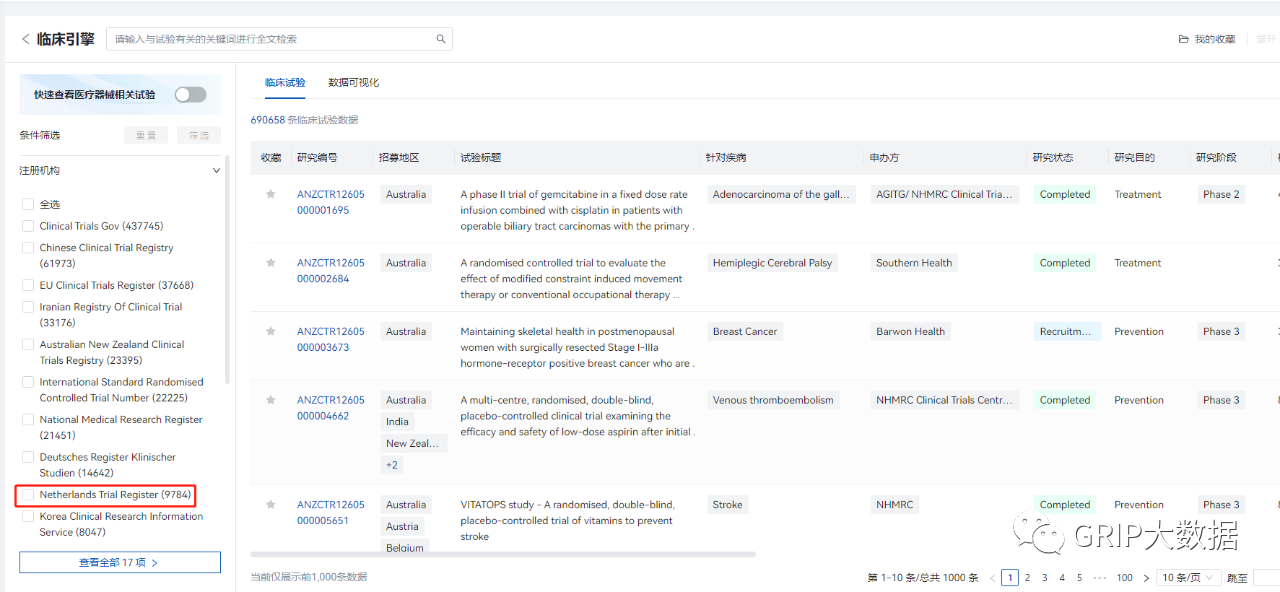
Task: Check EU Clinical Trials Register checkbox
Action: (28, 285)
